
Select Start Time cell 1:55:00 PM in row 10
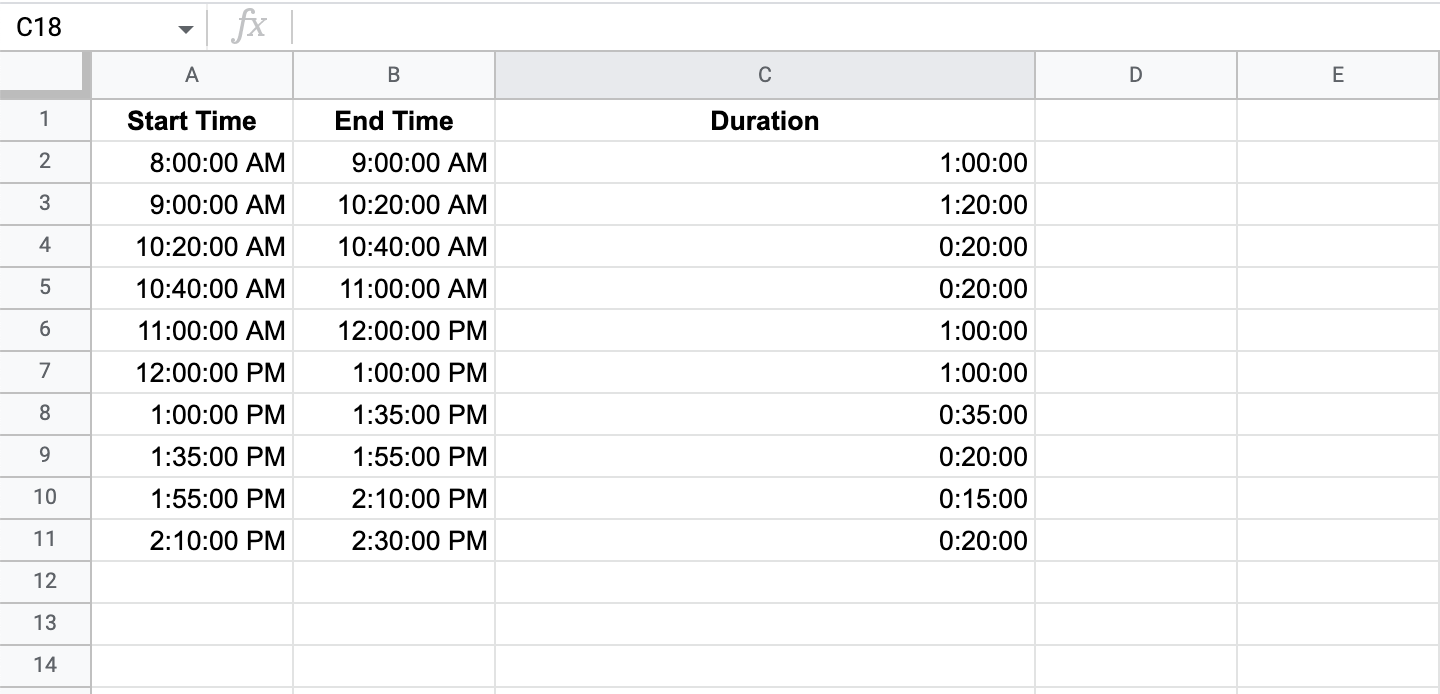click(x=192, y=498)
